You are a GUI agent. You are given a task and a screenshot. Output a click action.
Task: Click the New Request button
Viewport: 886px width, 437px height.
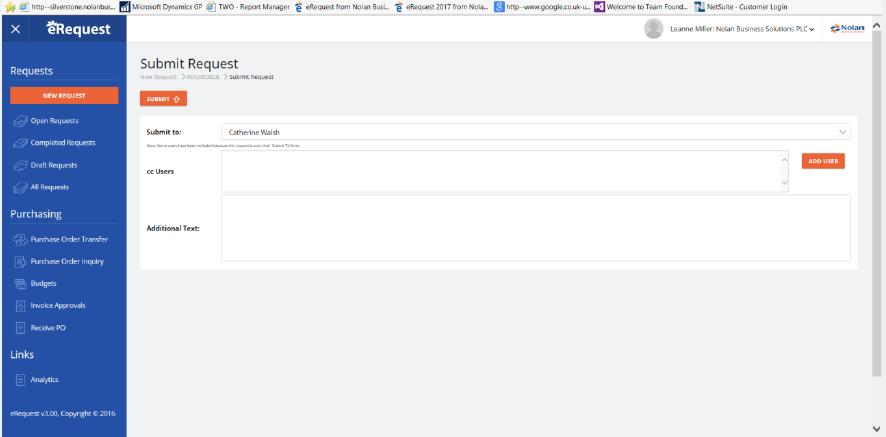coord(64,96)
